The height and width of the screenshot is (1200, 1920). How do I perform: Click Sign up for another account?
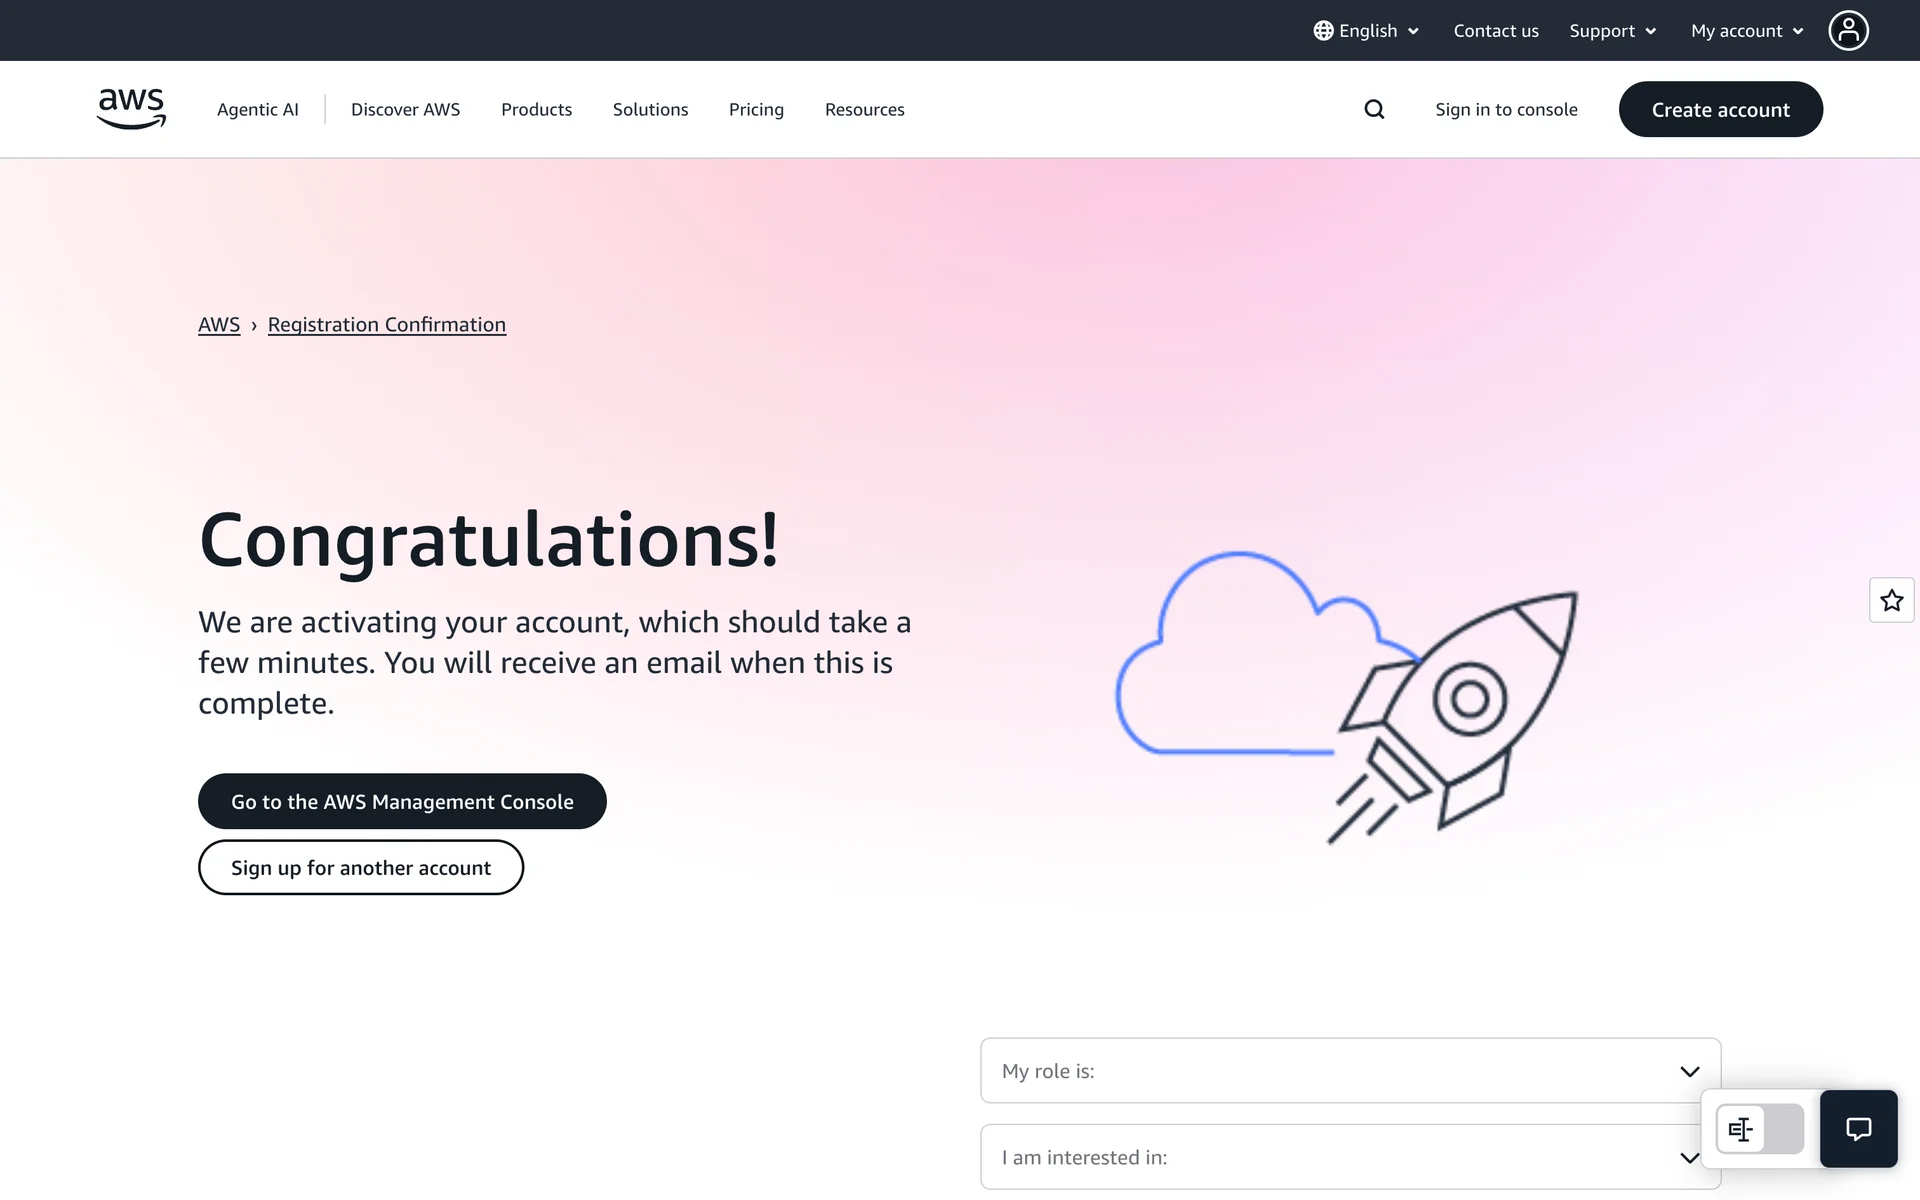[x=360, y=867]
